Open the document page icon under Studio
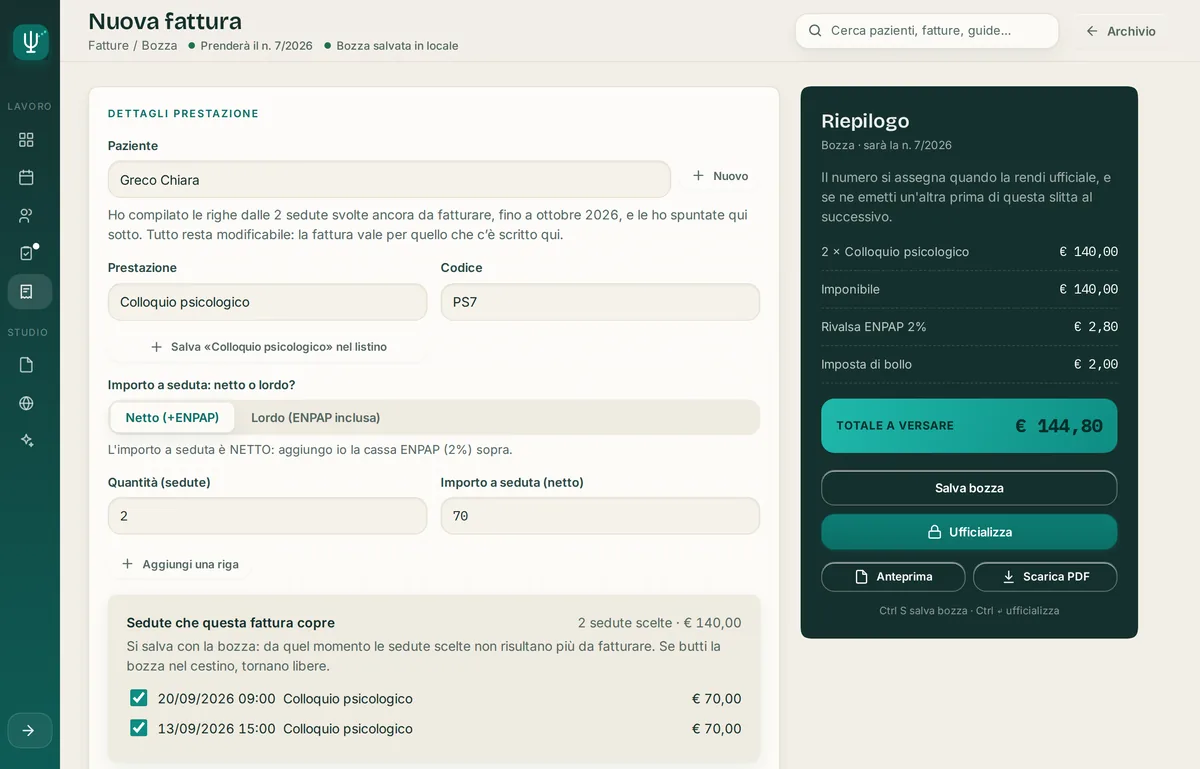The image size is (1200, 769). coord(26,365)
